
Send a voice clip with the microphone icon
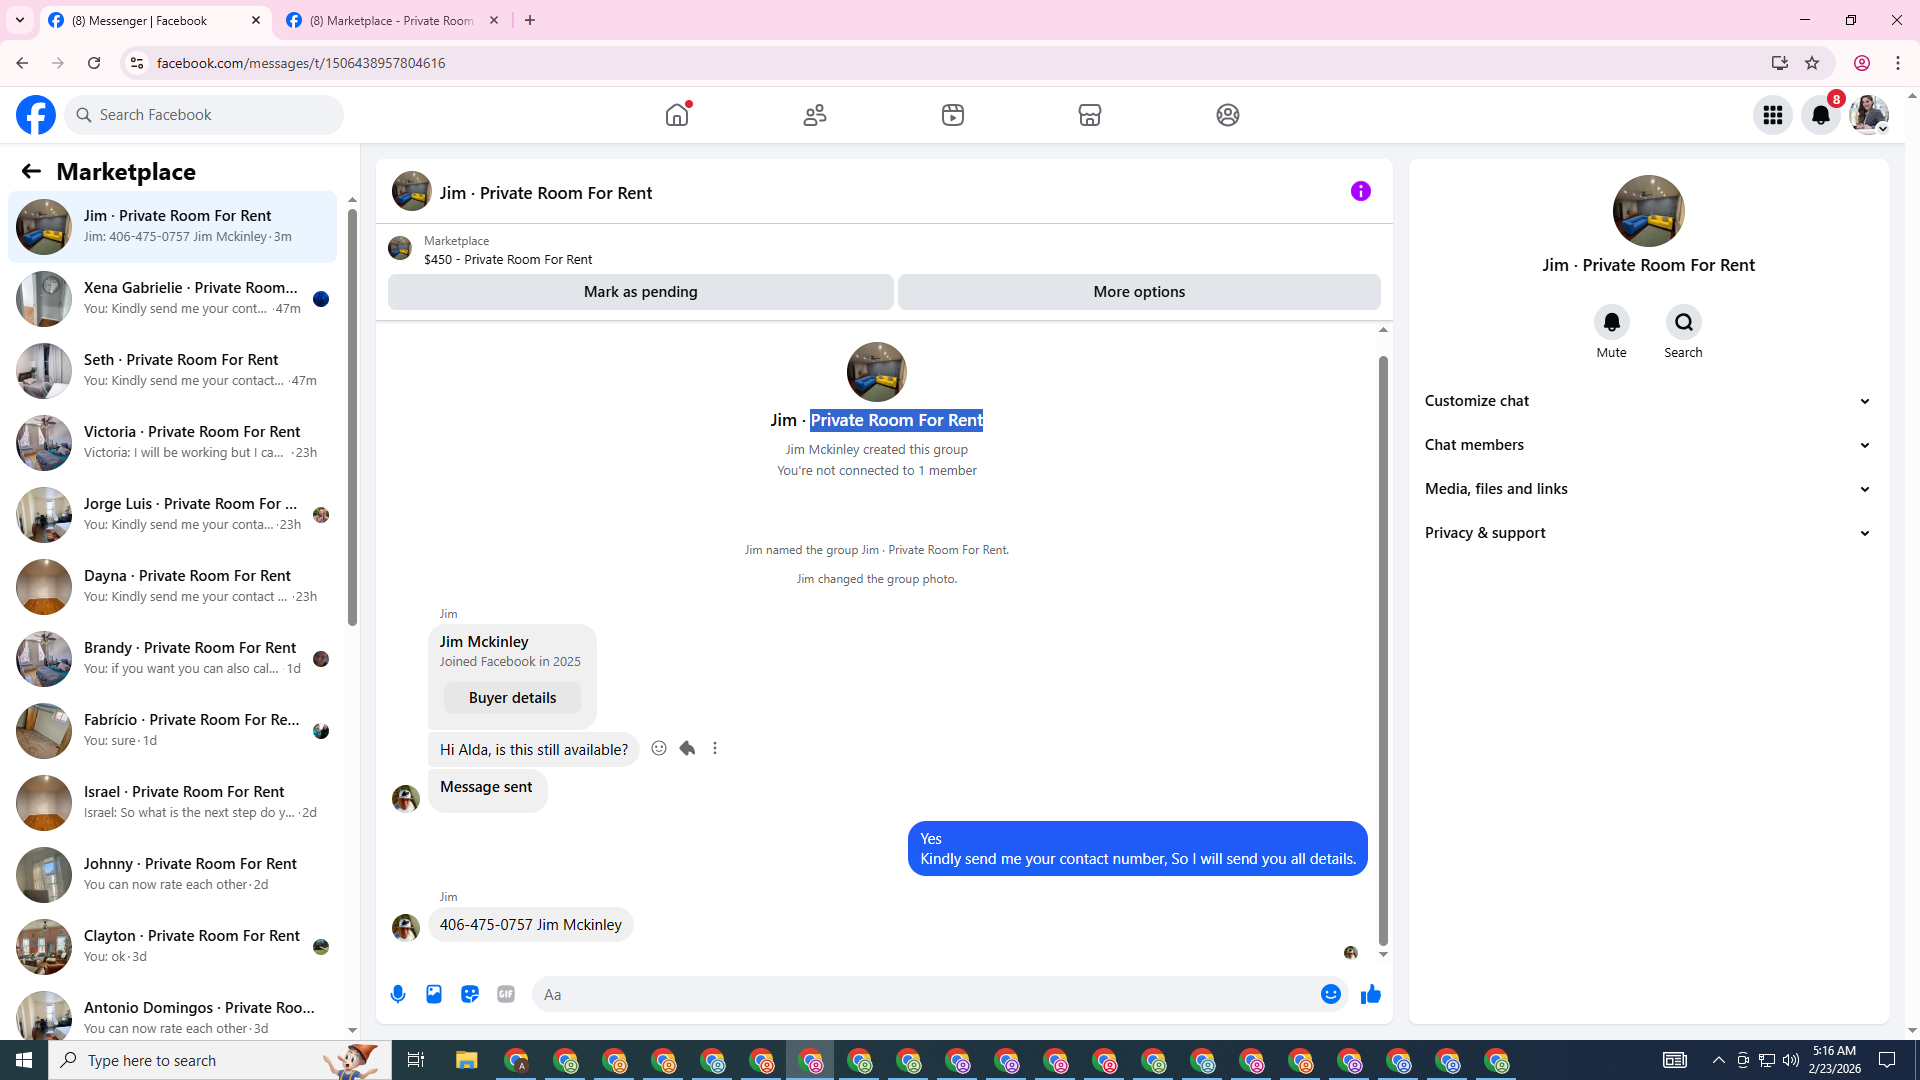[x=398, y=994]
